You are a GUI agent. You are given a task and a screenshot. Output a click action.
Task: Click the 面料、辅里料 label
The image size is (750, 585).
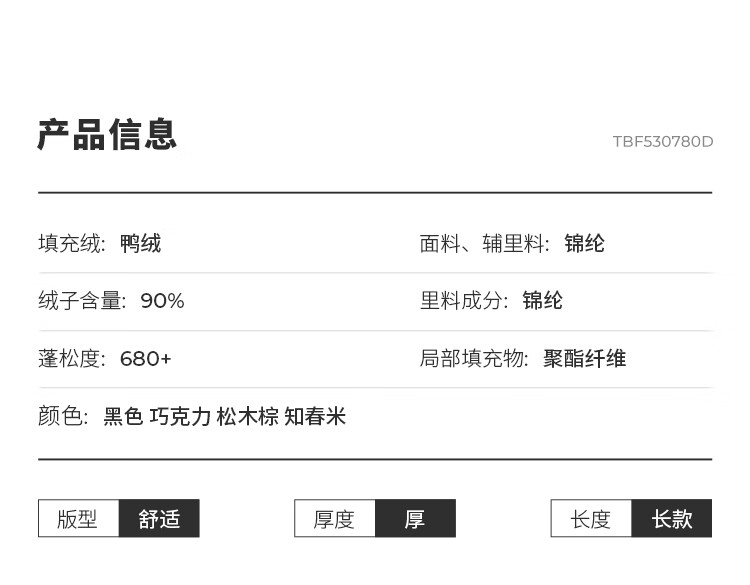click(x=484, y=244)
